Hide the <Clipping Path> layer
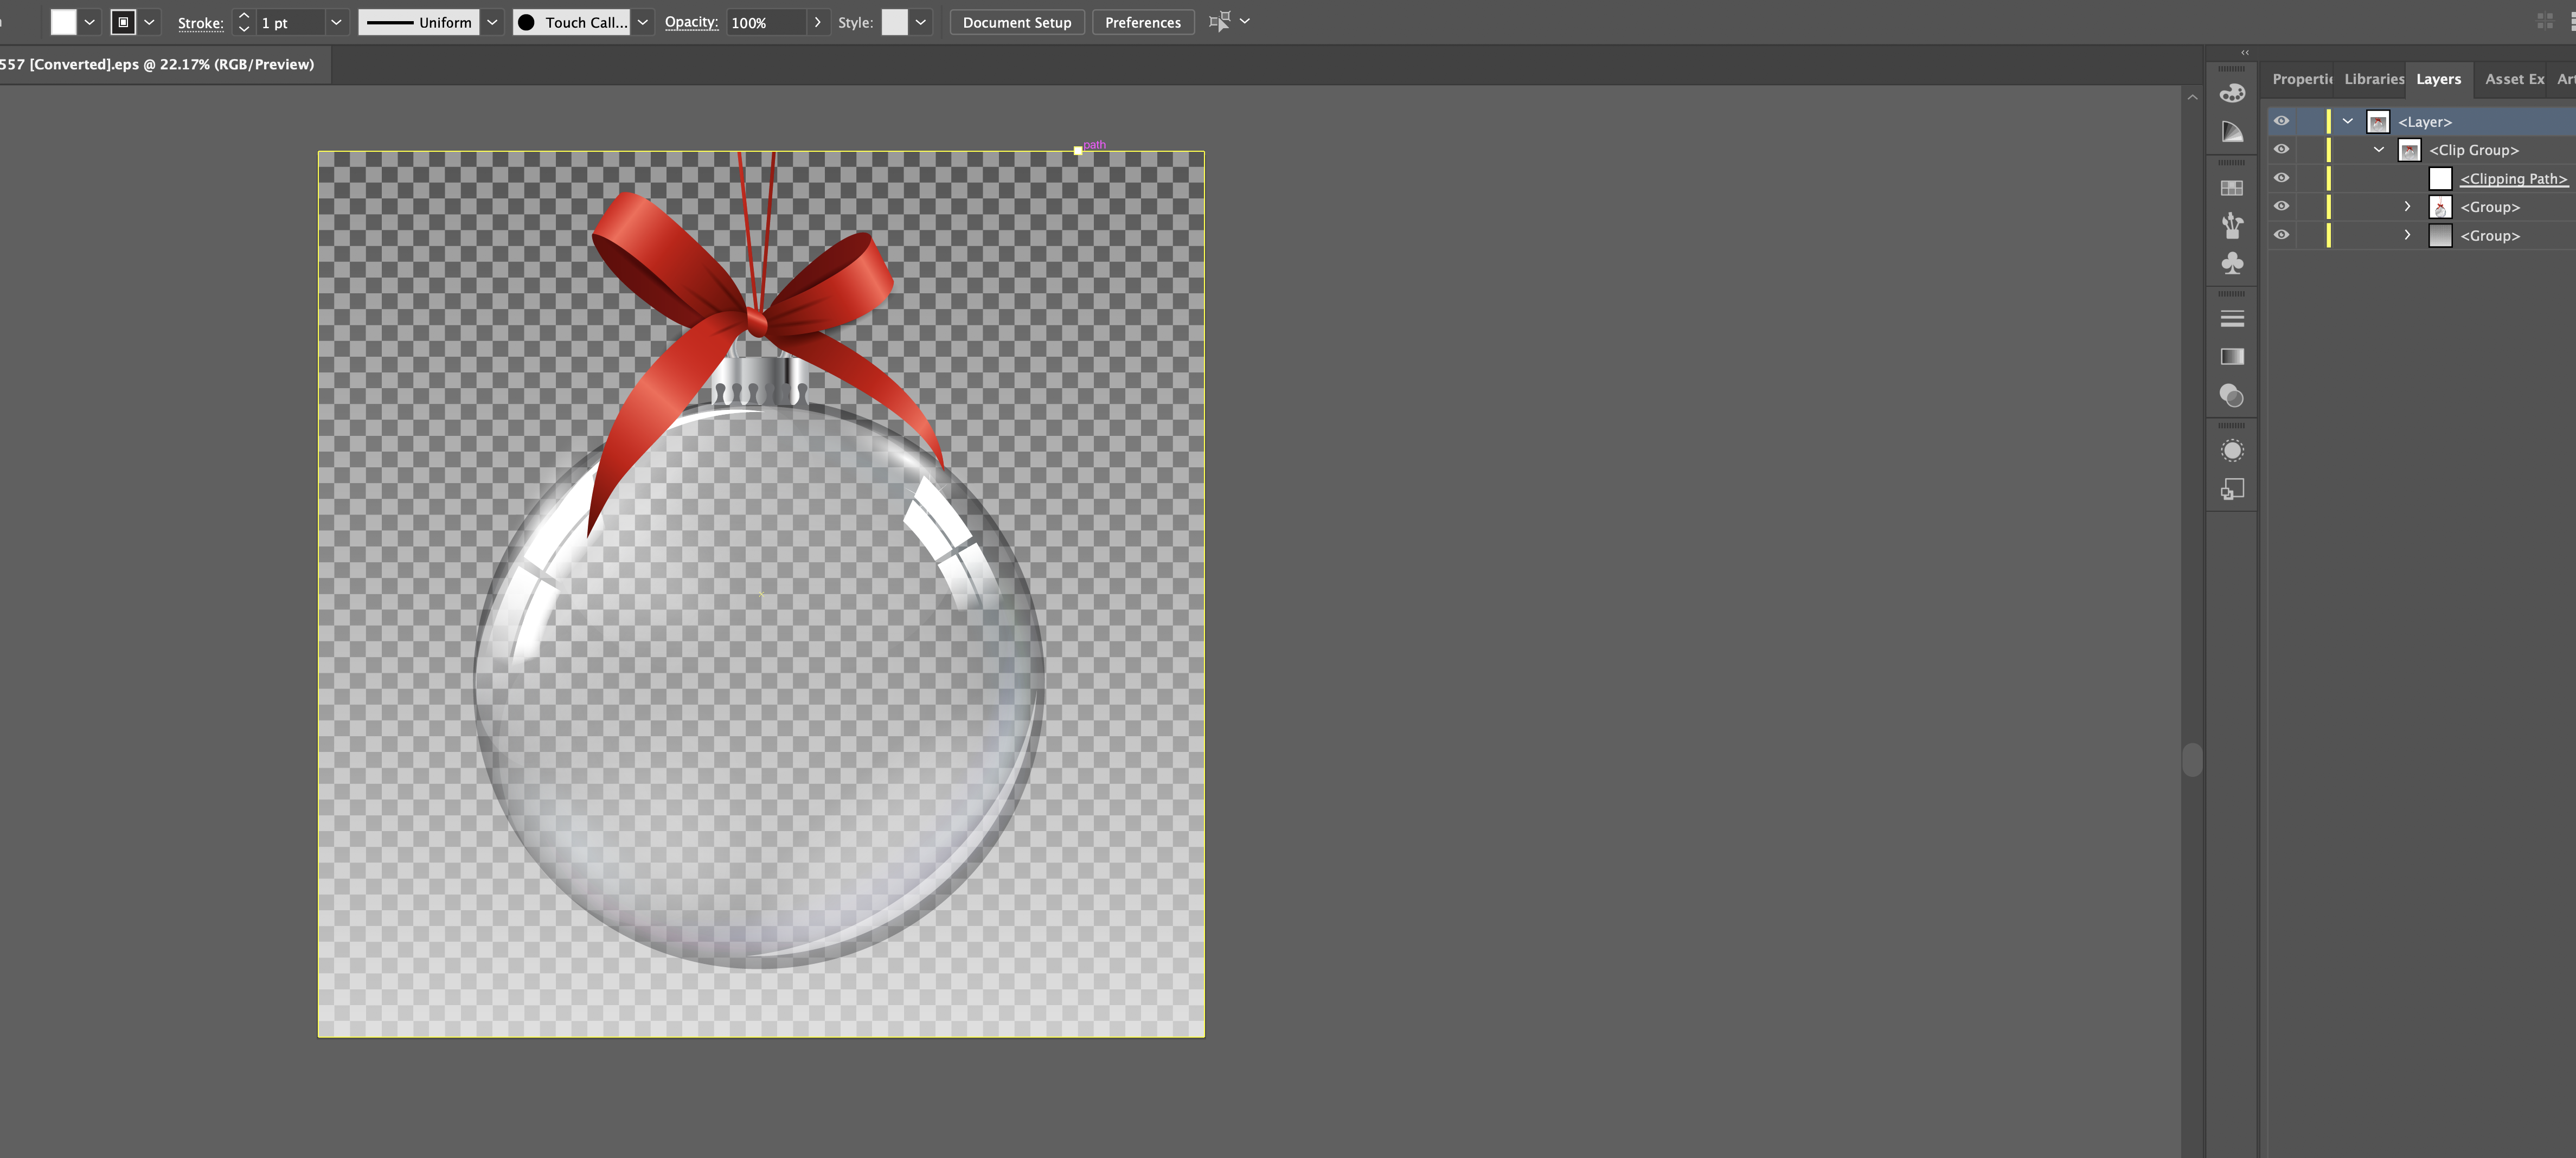 2281,177
